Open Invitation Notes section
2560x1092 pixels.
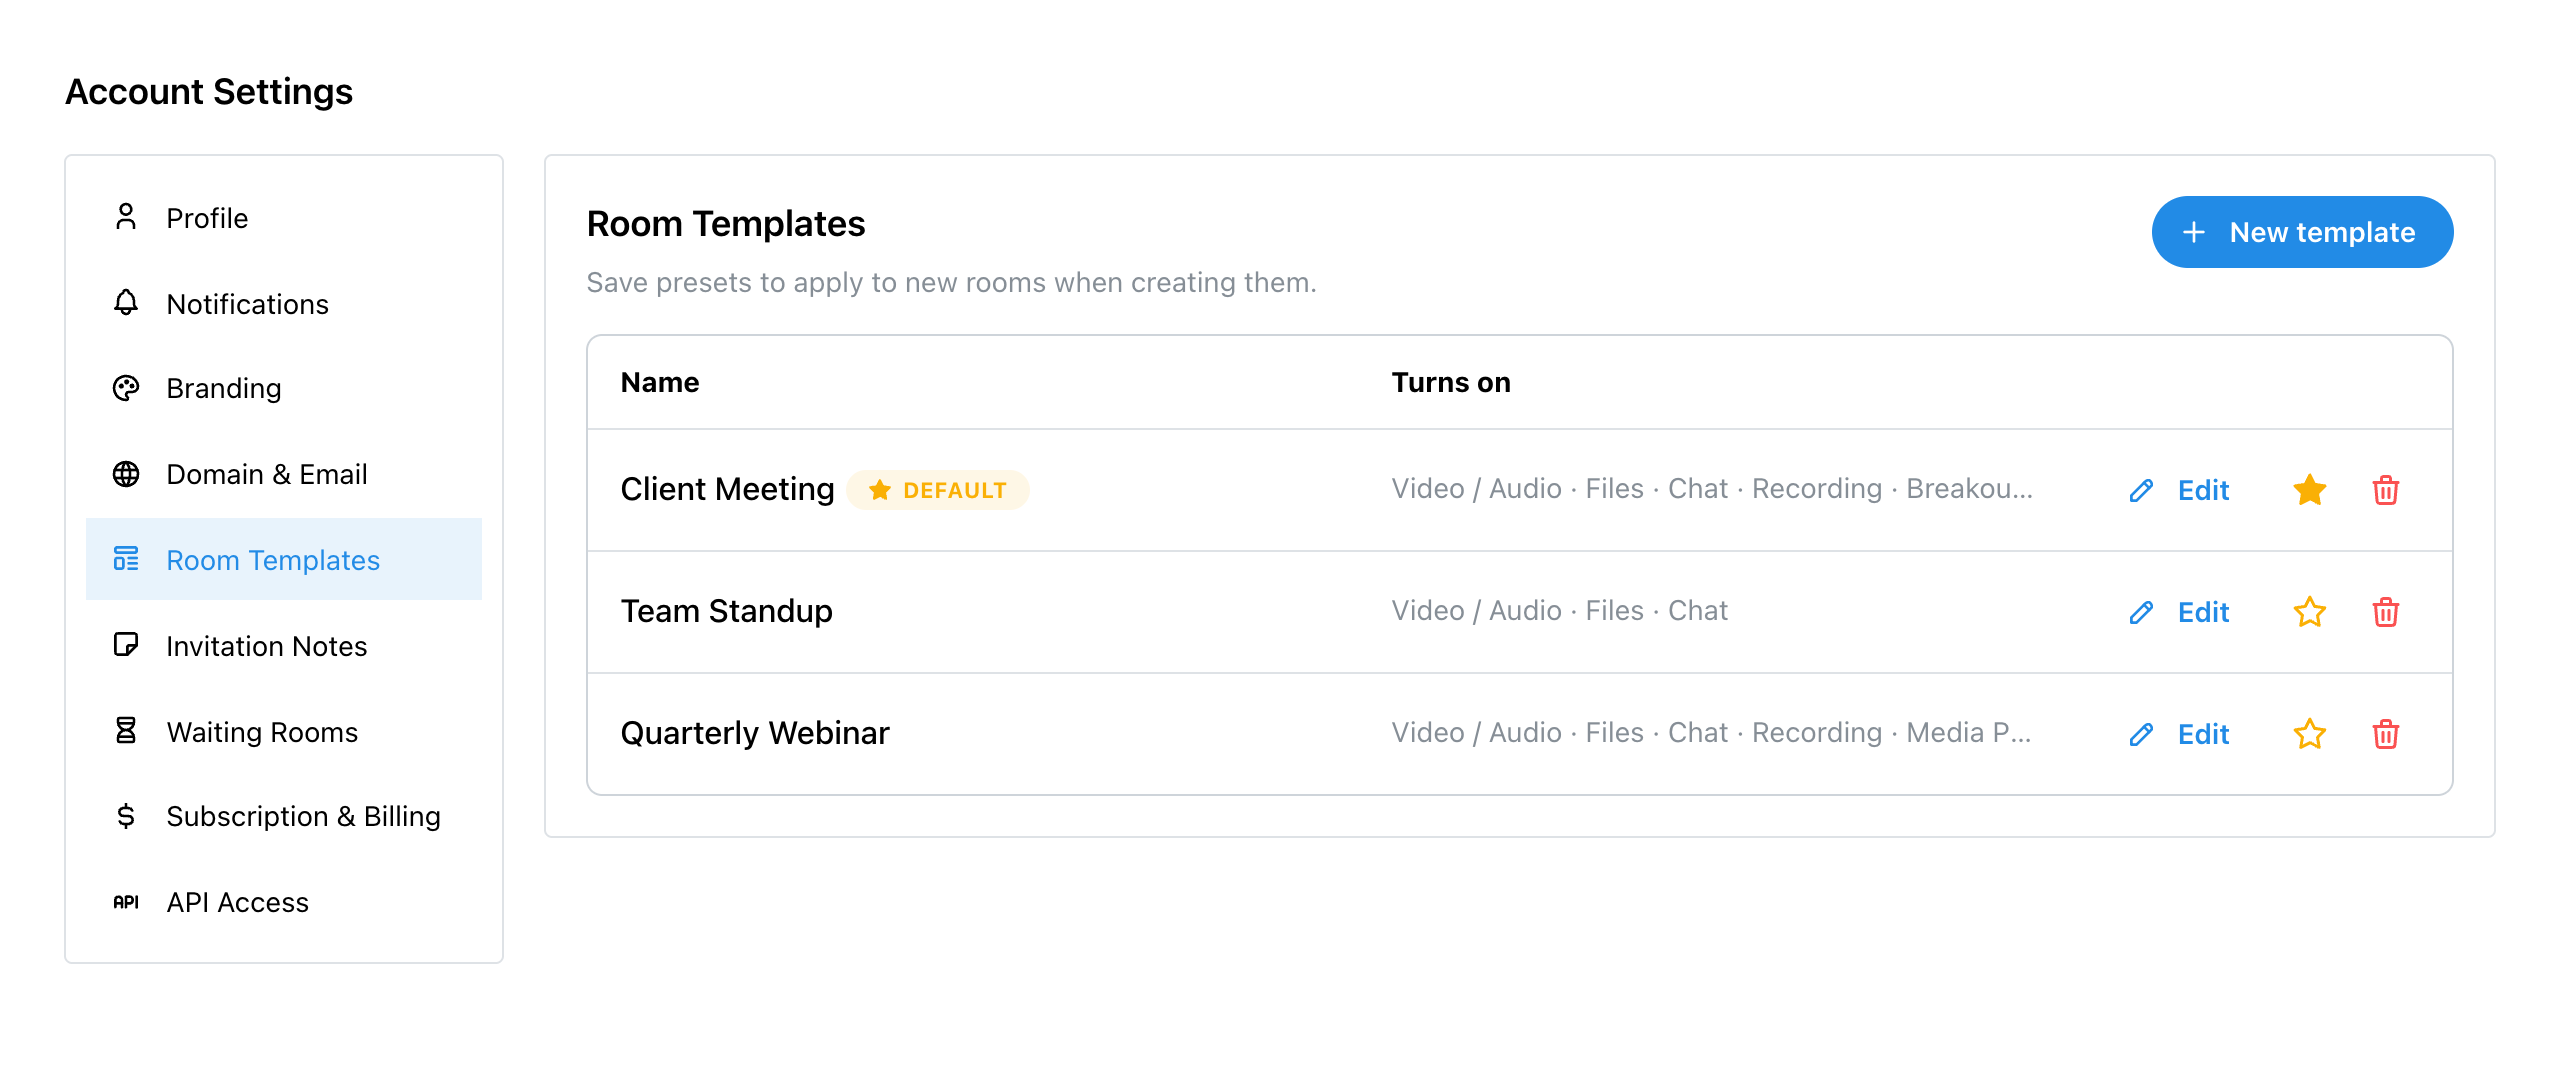click(284, 646)
